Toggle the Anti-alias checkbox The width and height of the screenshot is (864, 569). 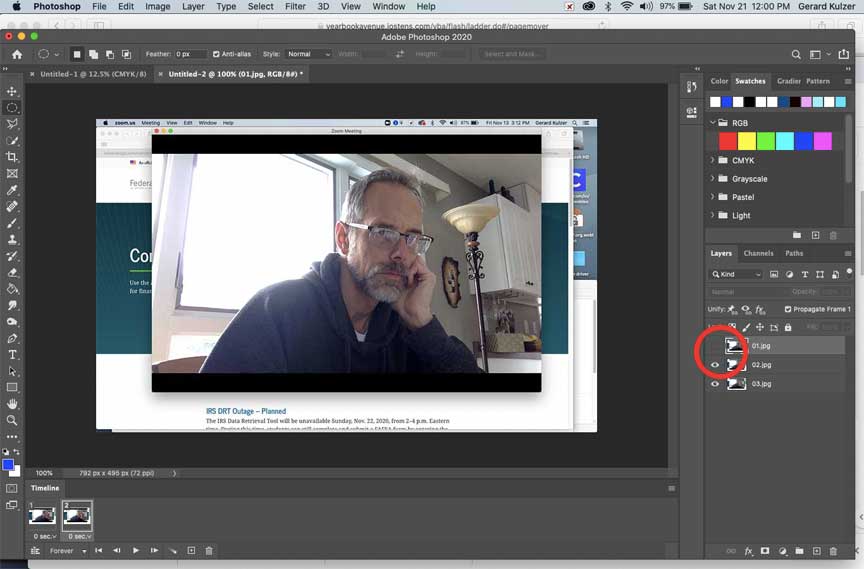click(x=216, y=54)
